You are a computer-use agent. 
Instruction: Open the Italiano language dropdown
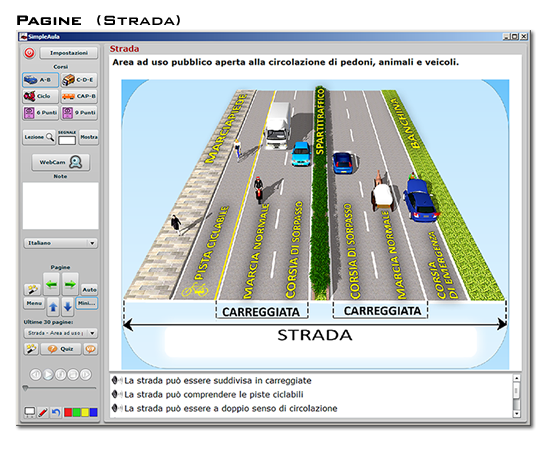[61, 243]
